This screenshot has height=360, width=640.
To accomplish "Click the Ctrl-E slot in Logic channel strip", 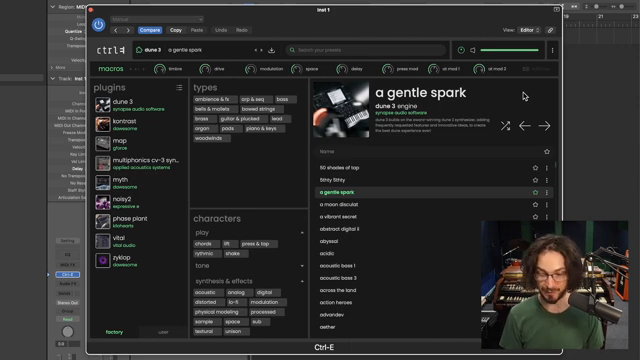I will 68,275.
